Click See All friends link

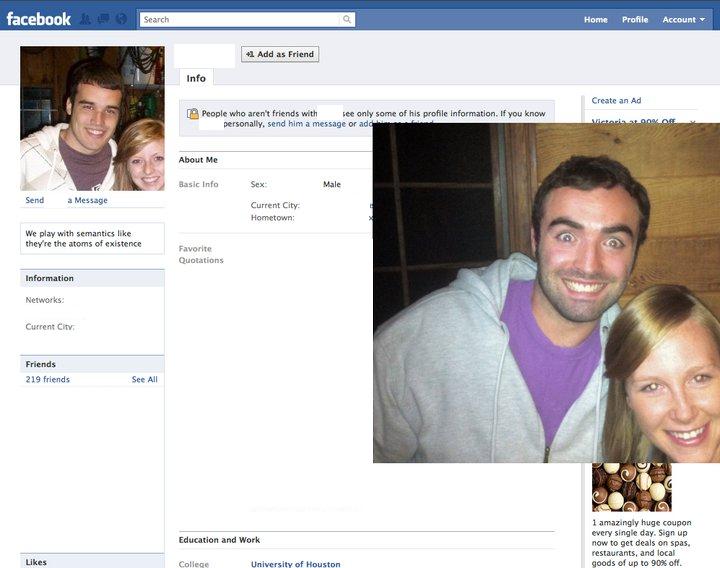(144, 380)
